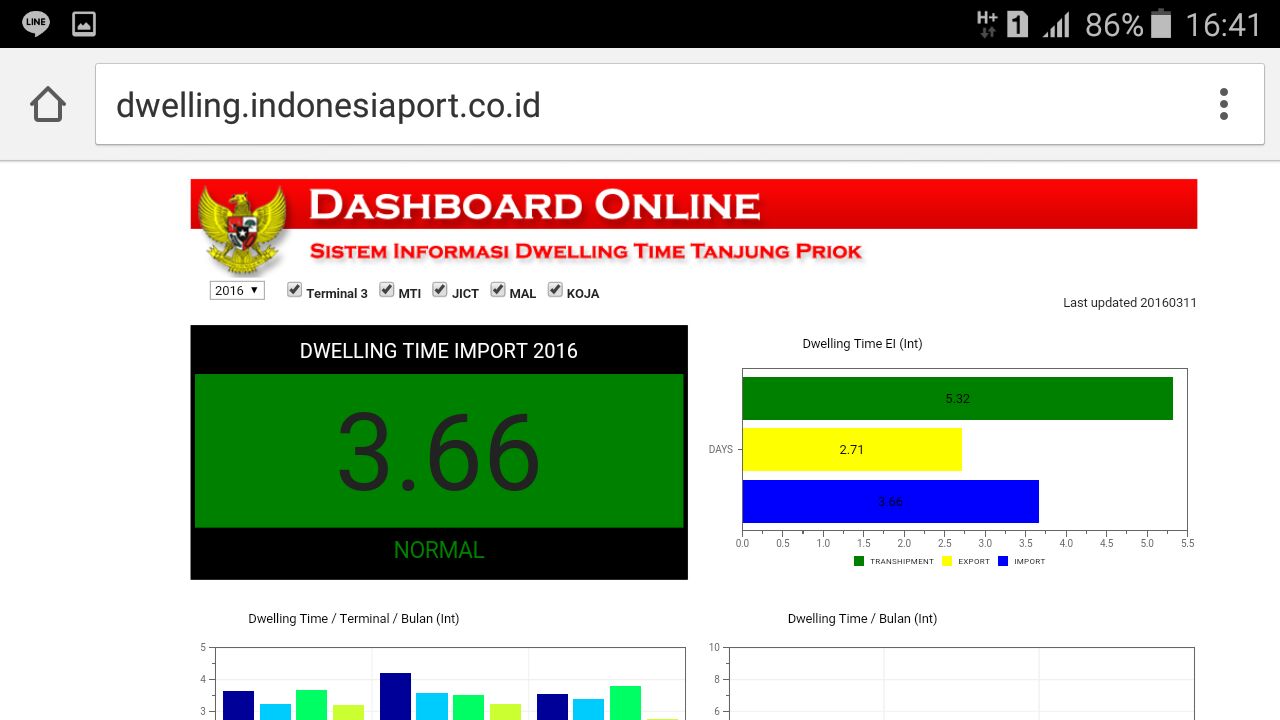Uncheck the MTI checkbox
Image resolution: width=1280 pixels, height=720 pixels.
coord(387,290)
